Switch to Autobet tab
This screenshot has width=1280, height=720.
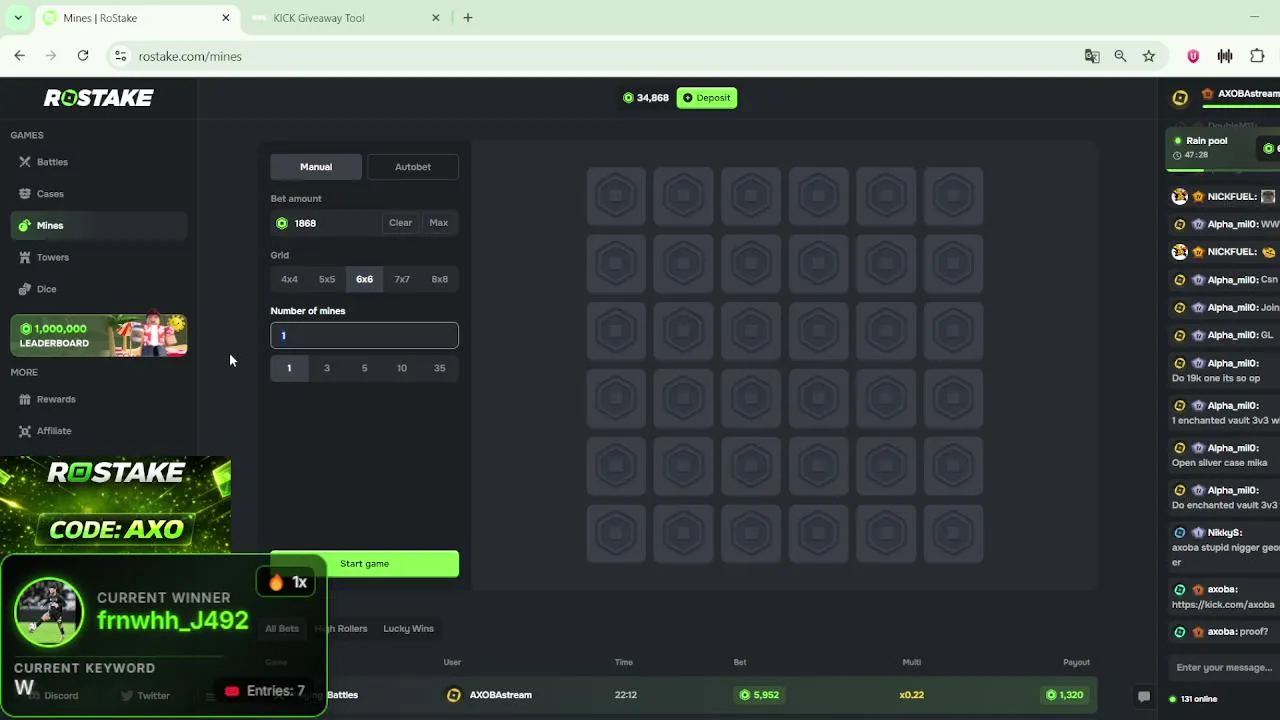(x=413, y=167)
